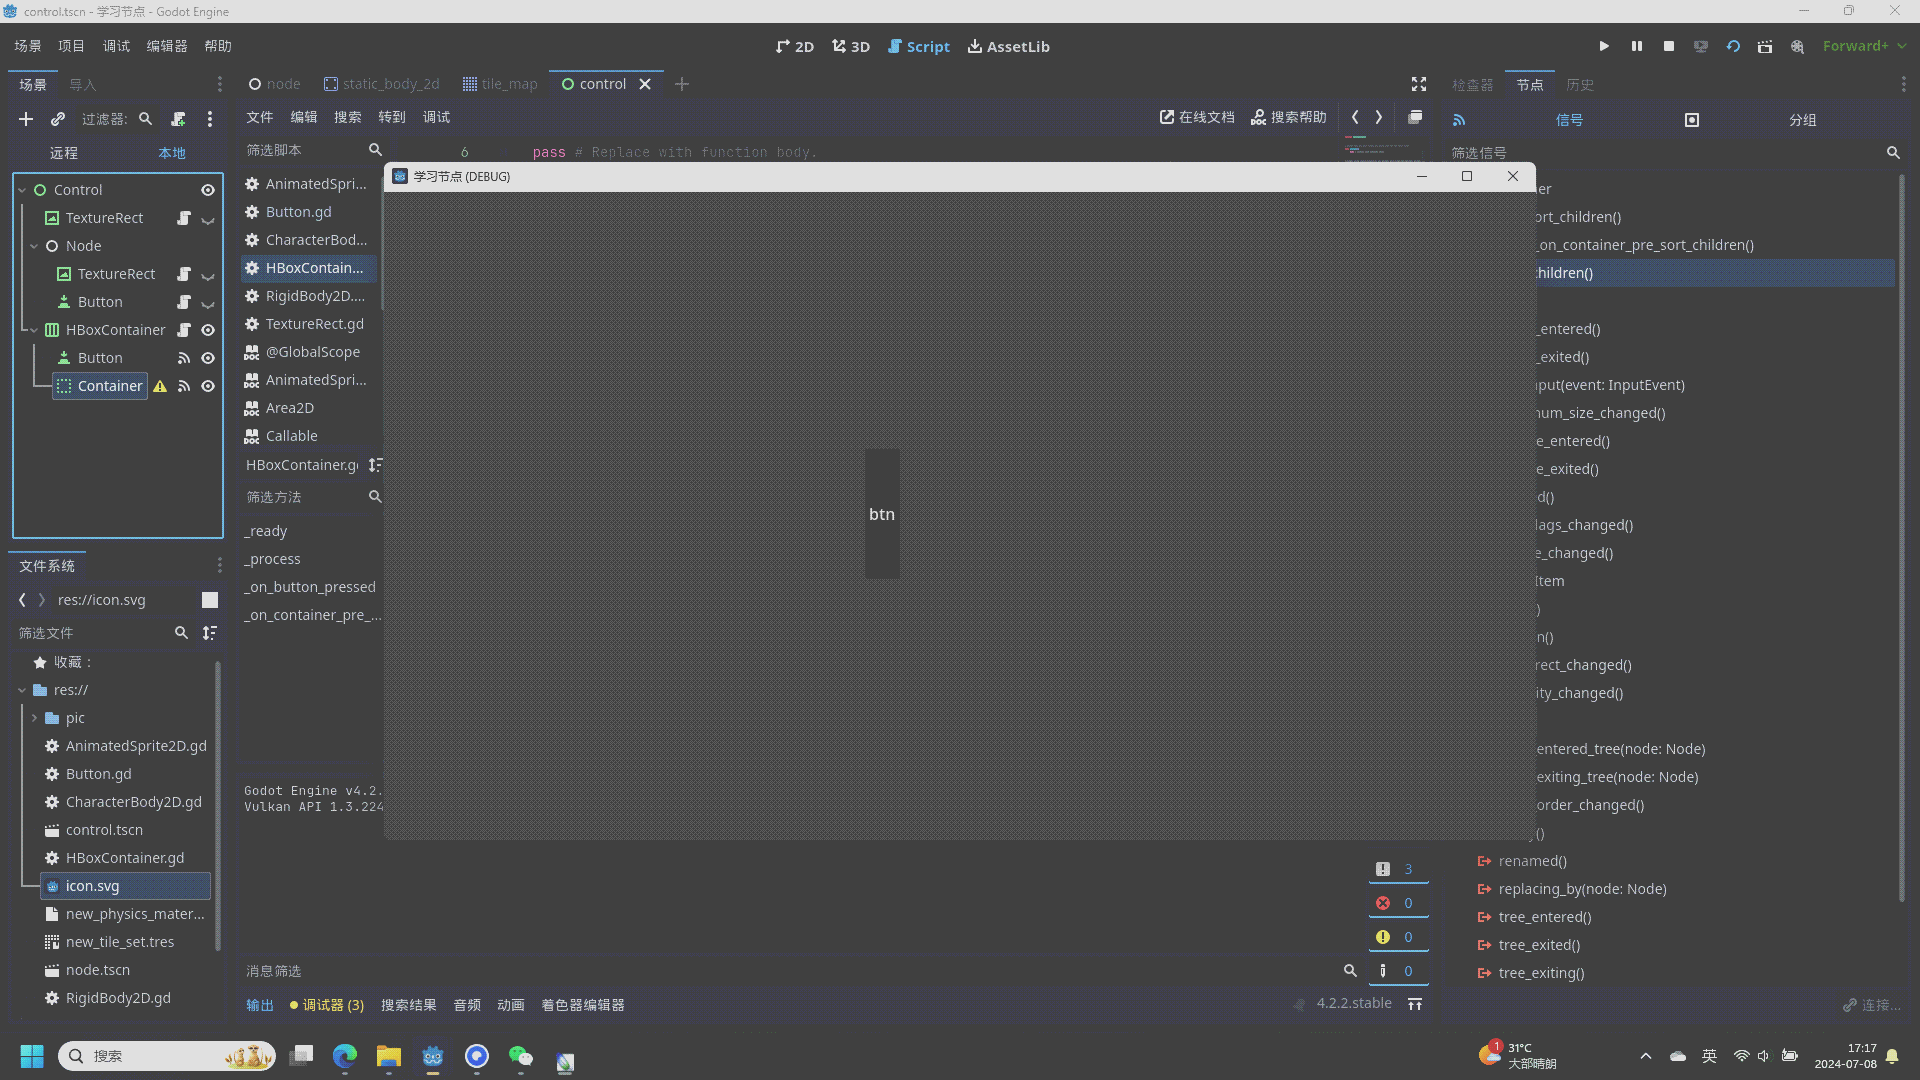The width and height of the screenshot is (1920, 1080).
Task: Switch to the 3D workspace
Action: 851,46
